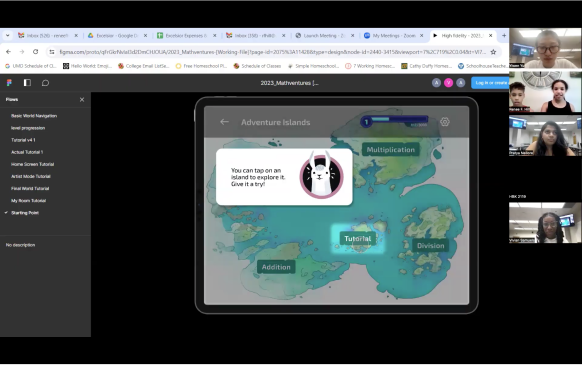Click the pink V collaborator avatar
Screen dimensions: 582x365
point(448,83)
